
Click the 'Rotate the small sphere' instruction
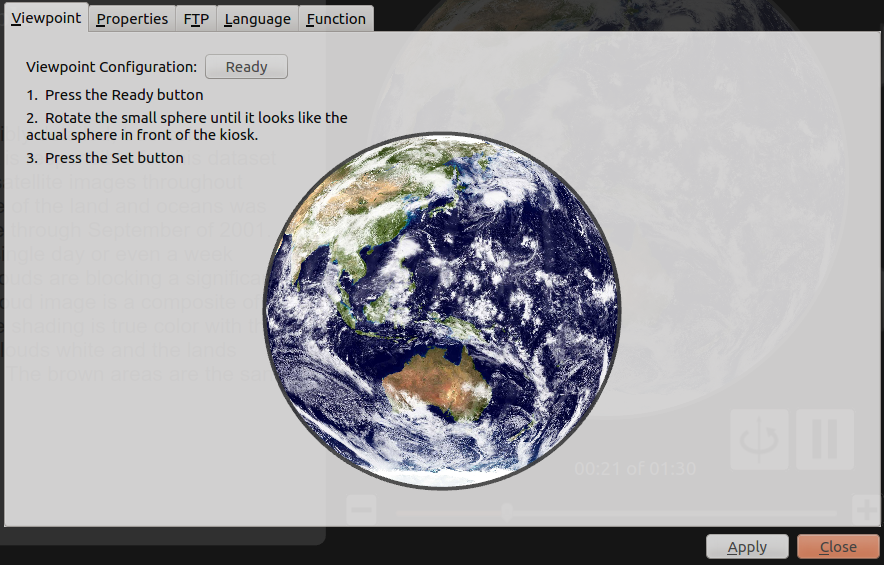[x=187, y=126]
